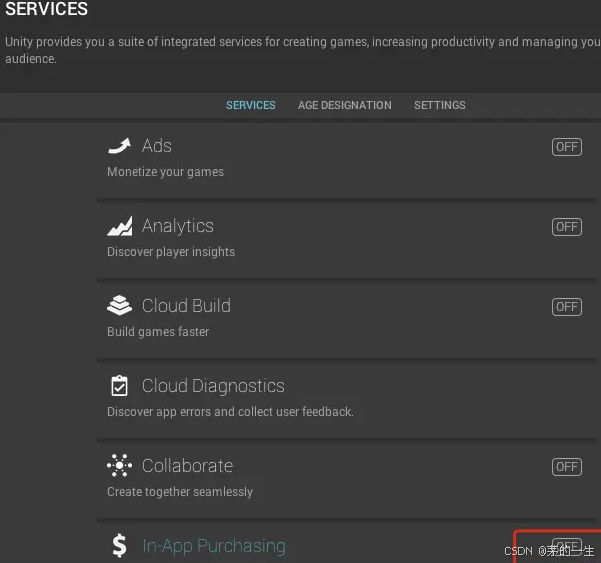Viewport: 601px width, 563px height.
Task: Open the SETTINGS tab
Action: pyautogui.click(x=440, y=105)
